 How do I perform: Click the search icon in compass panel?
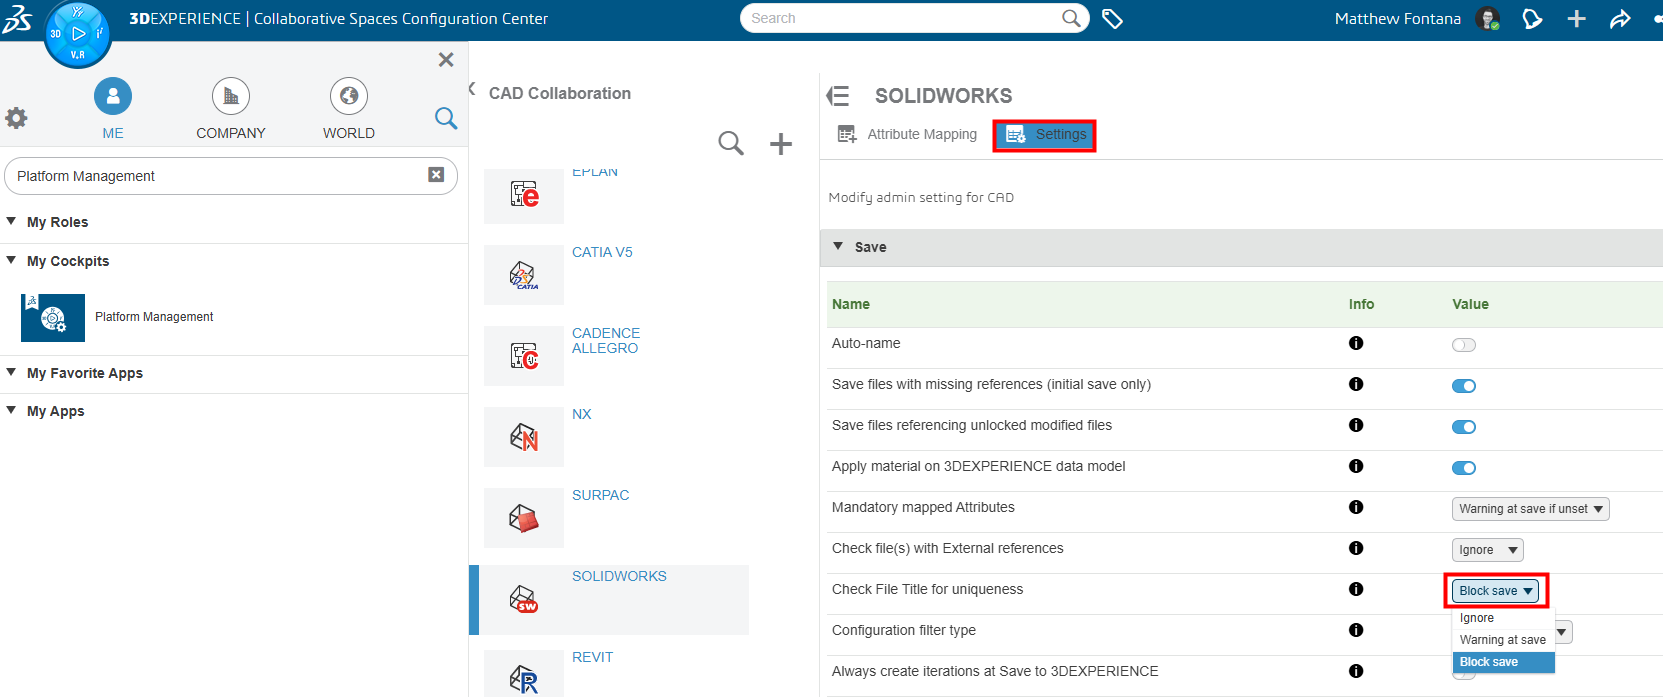click(446, 118)
